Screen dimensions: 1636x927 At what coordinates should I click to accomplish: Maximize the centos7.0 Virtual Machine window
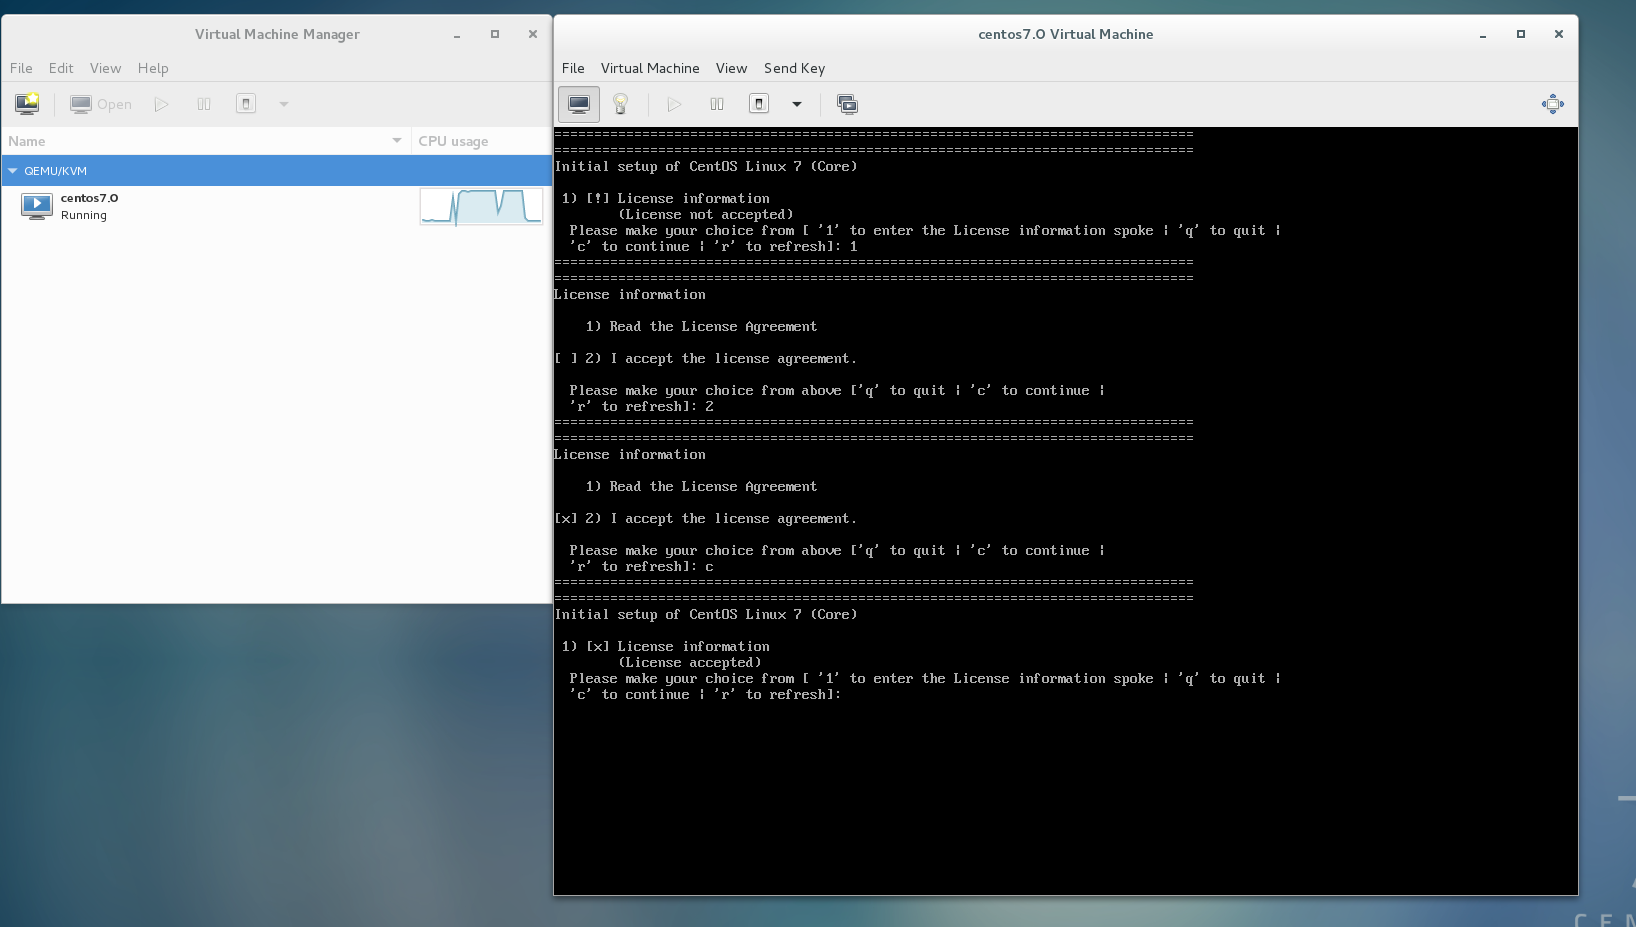(1521, 34)
